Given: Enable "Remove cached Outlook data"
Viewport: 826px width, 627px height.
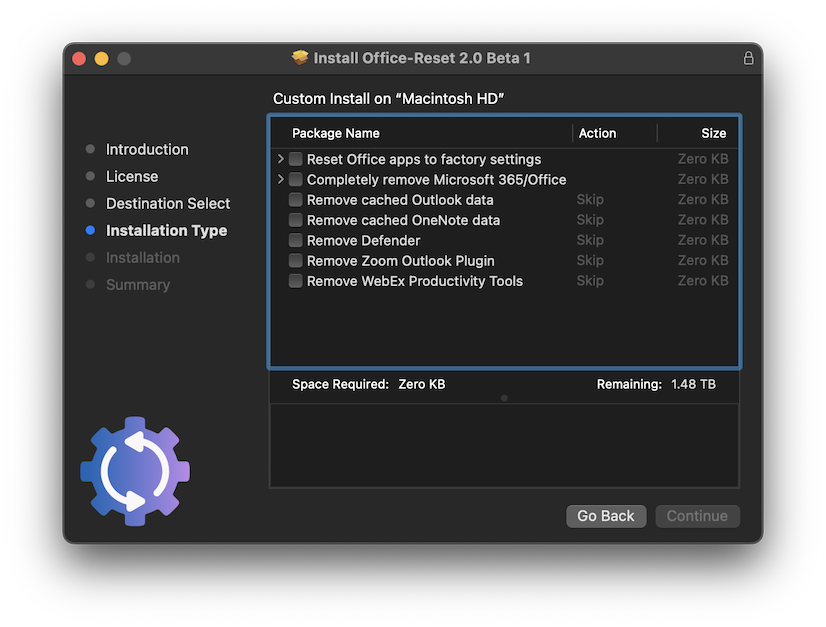Looking at the screenshot, I should pyautogui.click(x=295, y=200).
